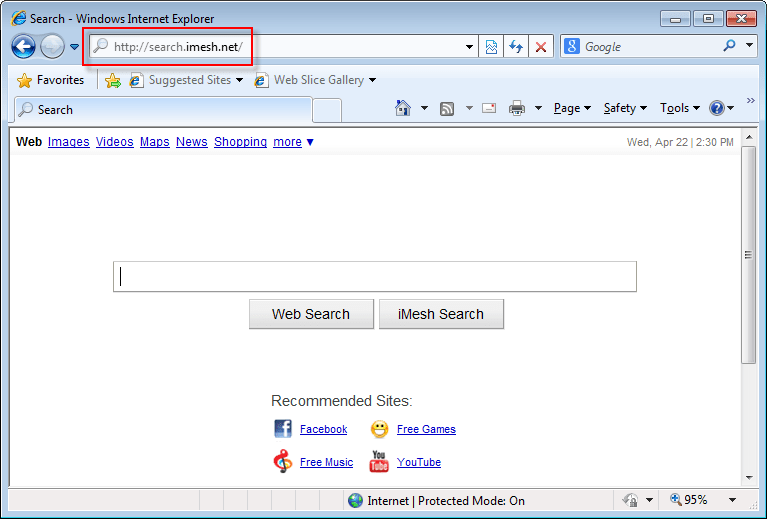Open the Videos link

(114, 142)
